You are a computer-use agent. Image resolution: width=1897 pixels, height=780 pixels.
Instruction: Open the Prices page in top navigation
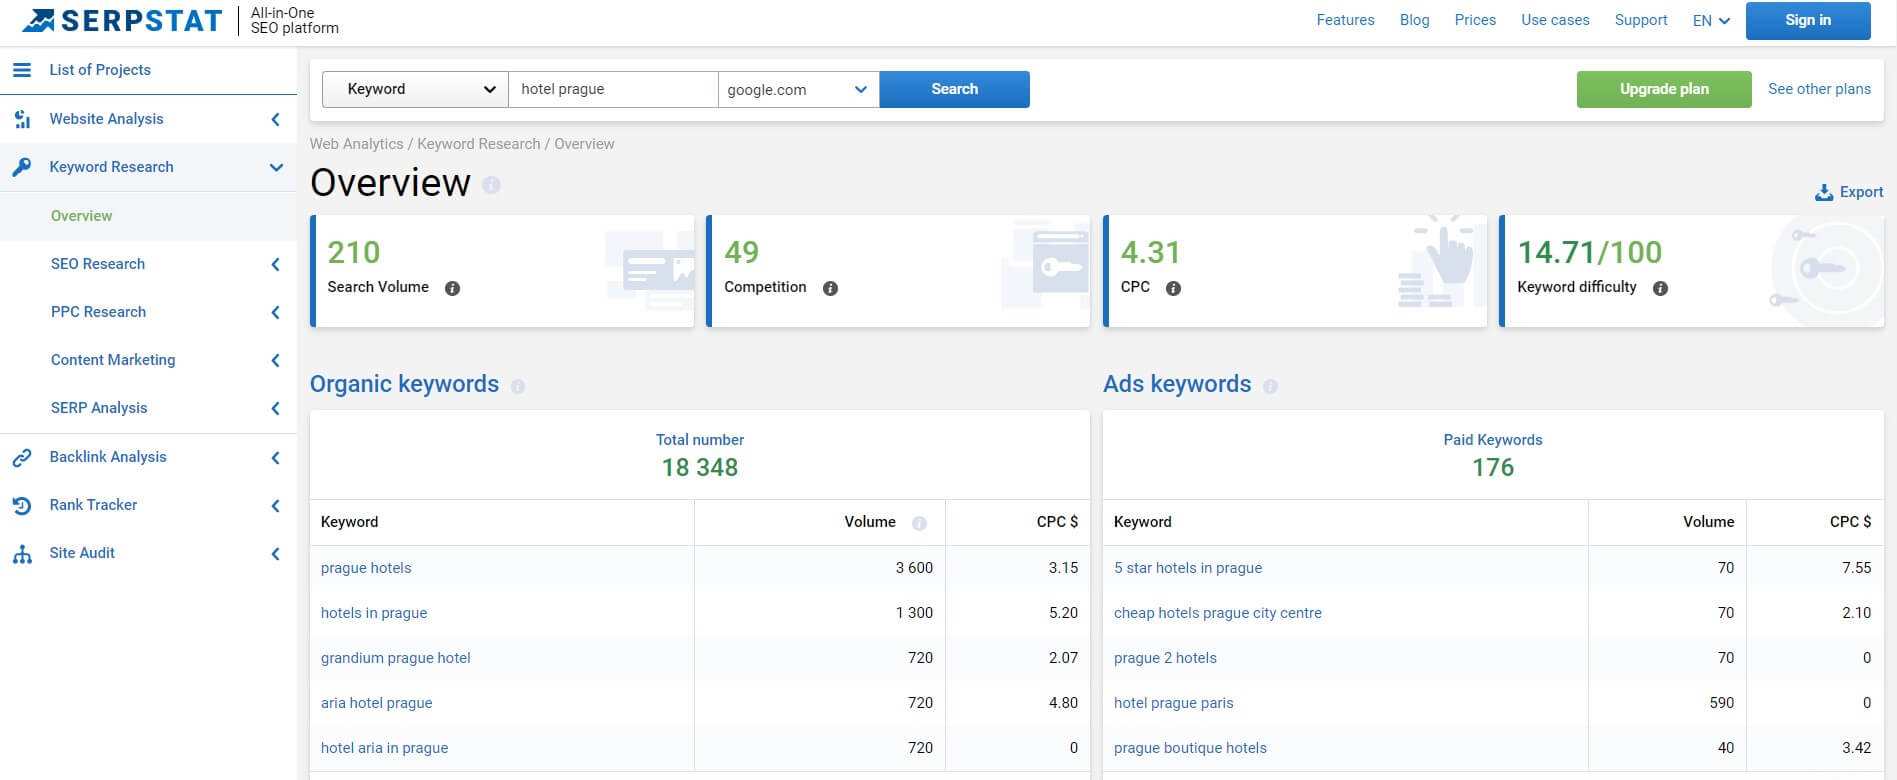(x=1475, y=20)
